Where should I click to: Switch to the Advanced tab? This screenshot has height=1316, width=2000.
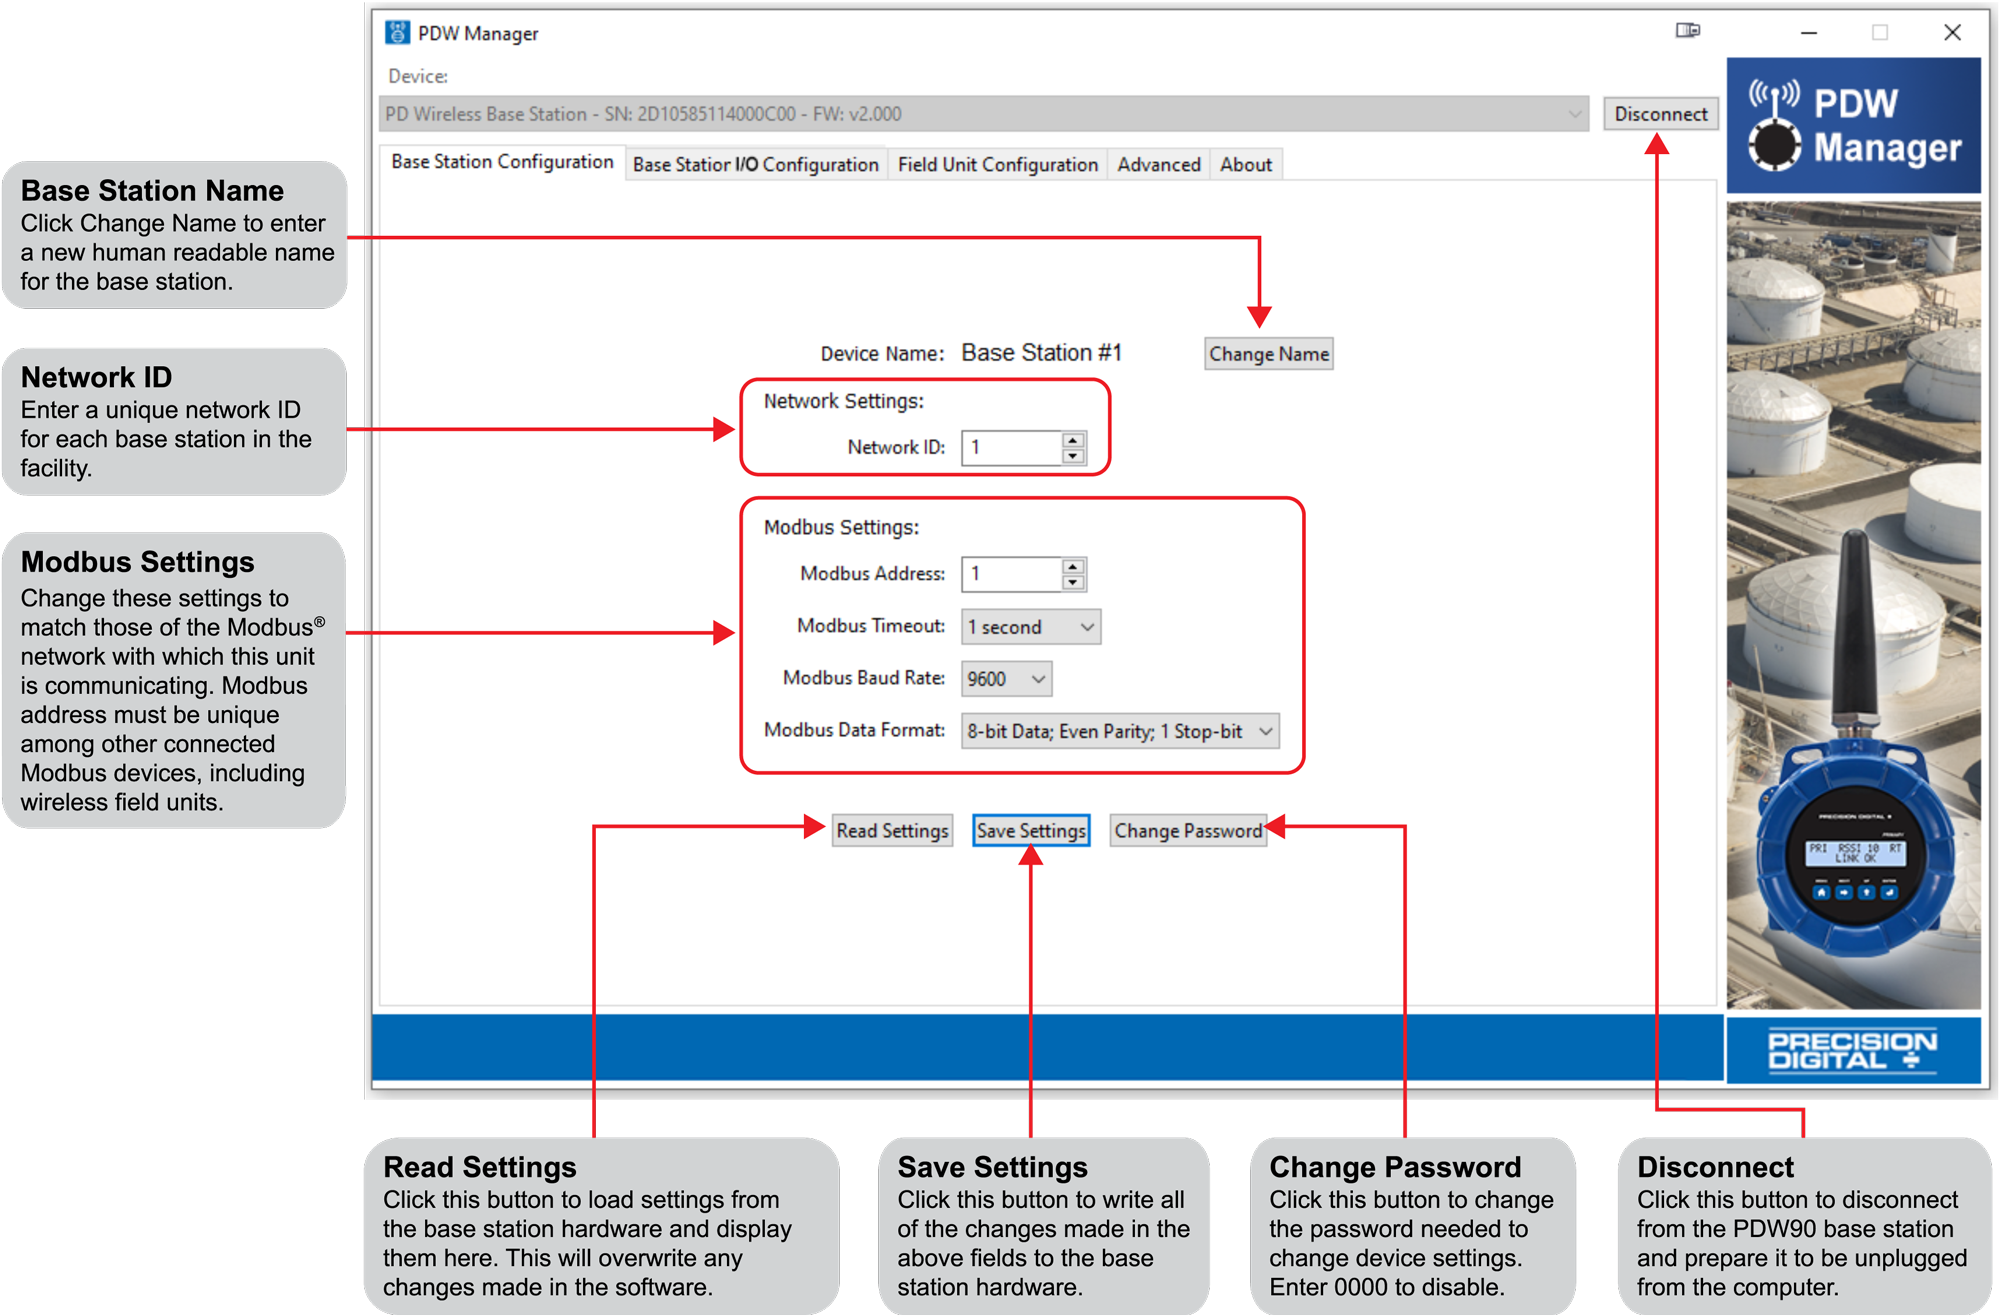1159,165
